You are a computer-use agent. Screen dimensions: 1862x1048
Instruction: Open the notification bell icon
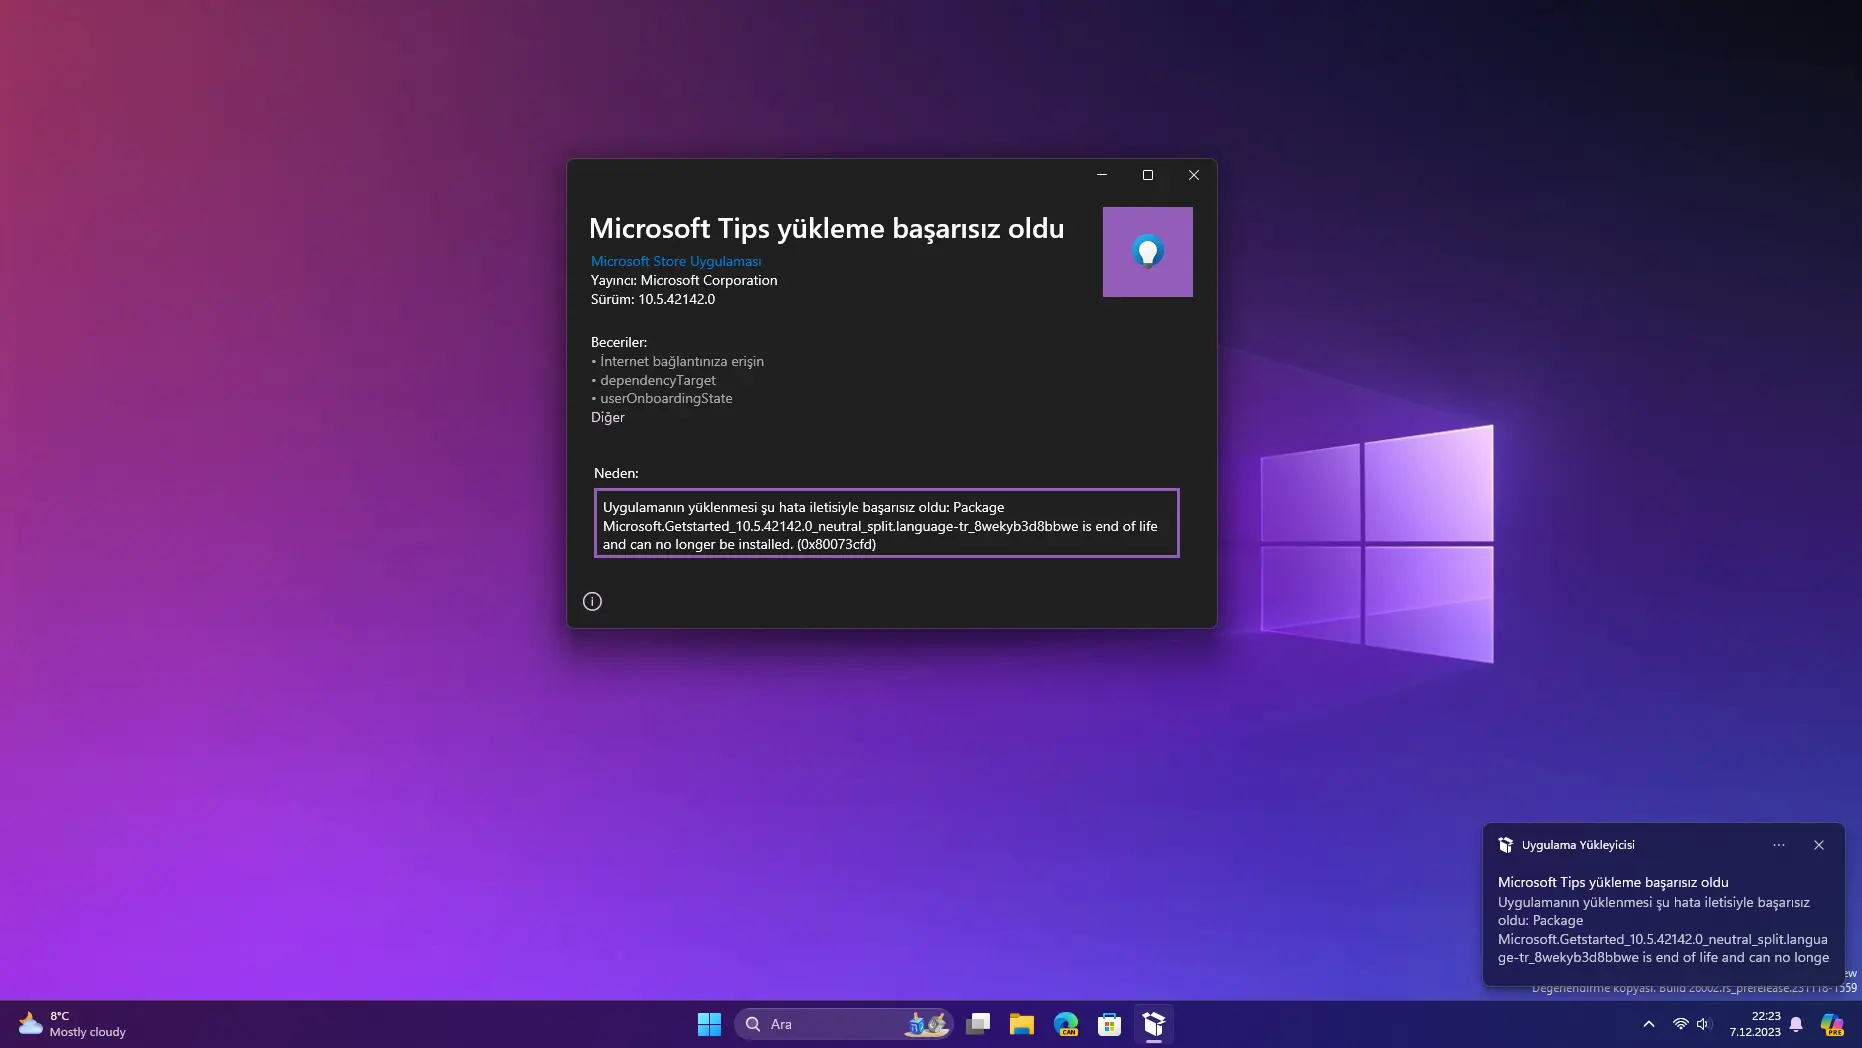1796,1024
